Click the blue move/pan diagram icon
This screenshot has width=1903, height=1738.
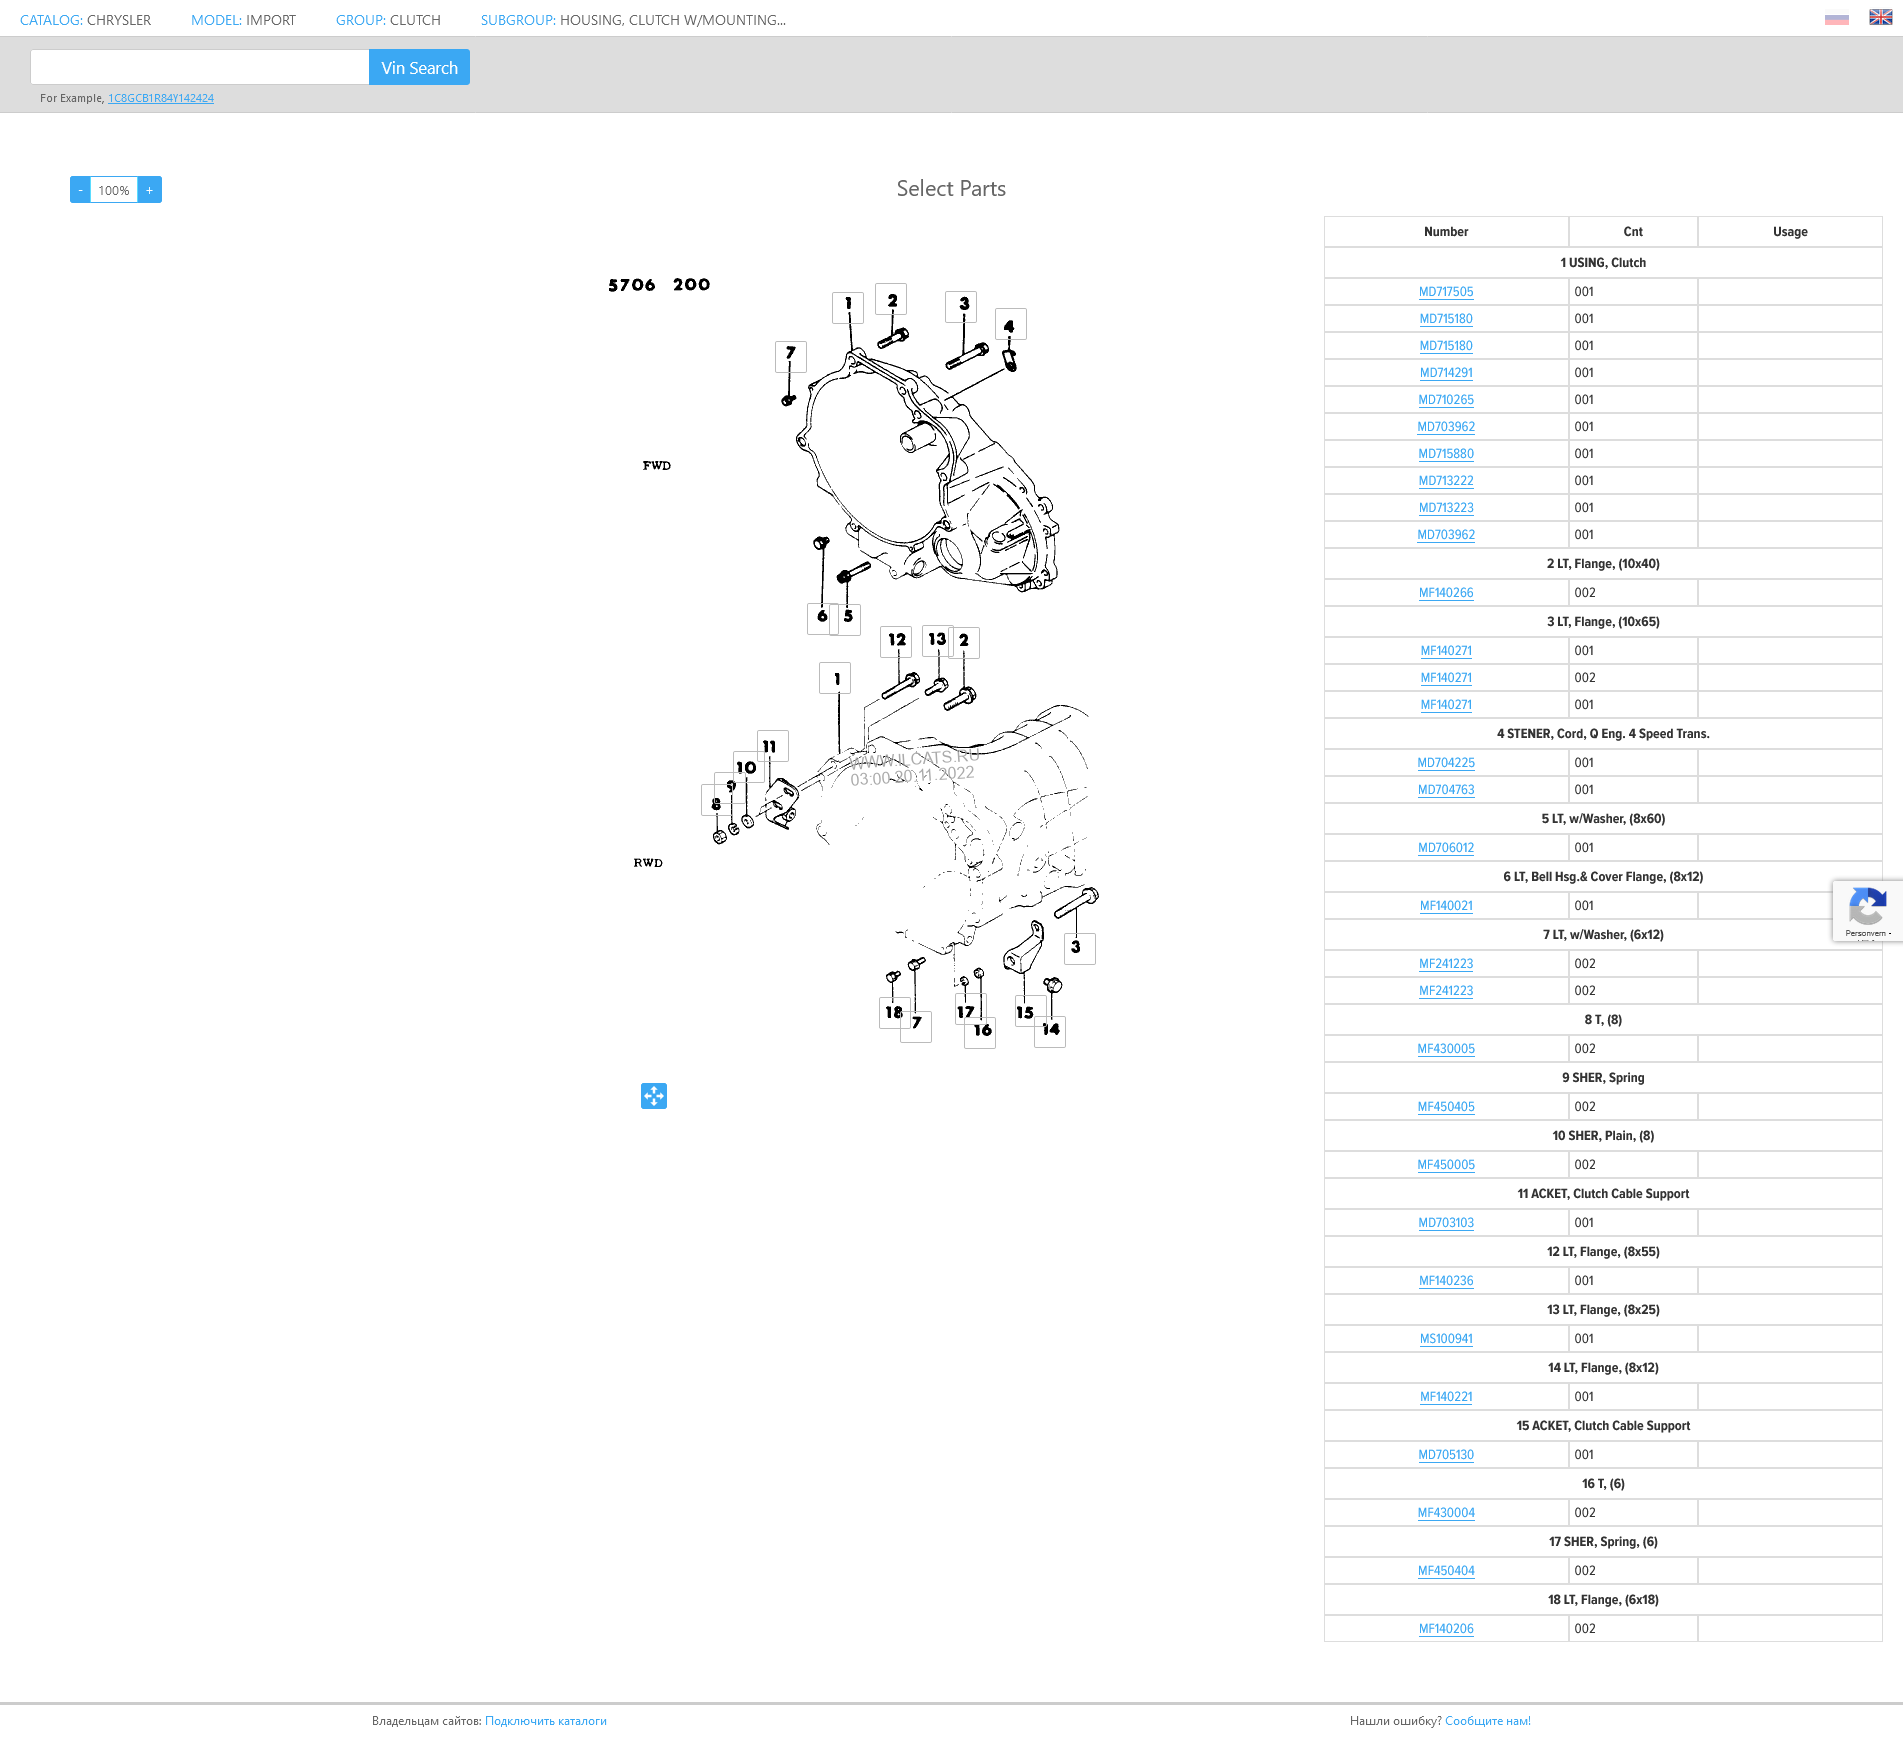tap(654, 1096)
